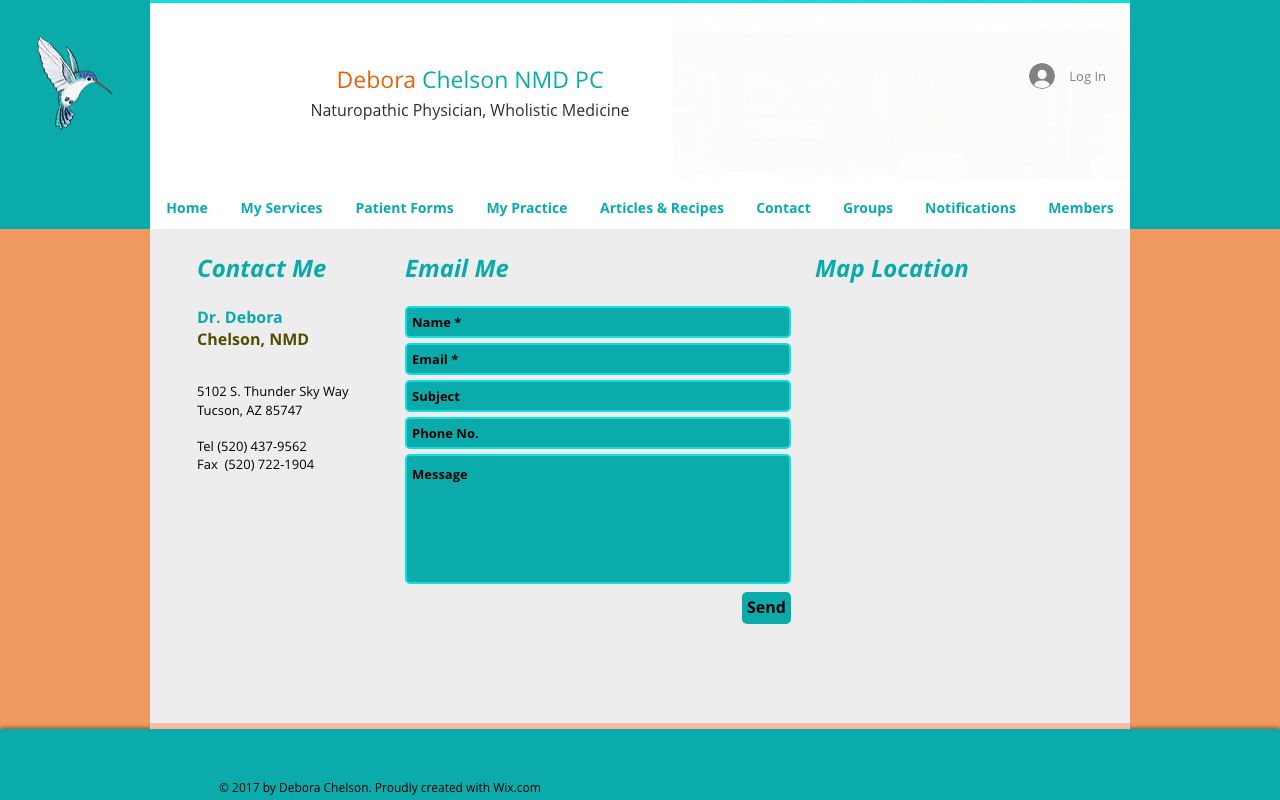Navigate to My Practice
Screen dimensions: 1280x800
pos(526,208)
